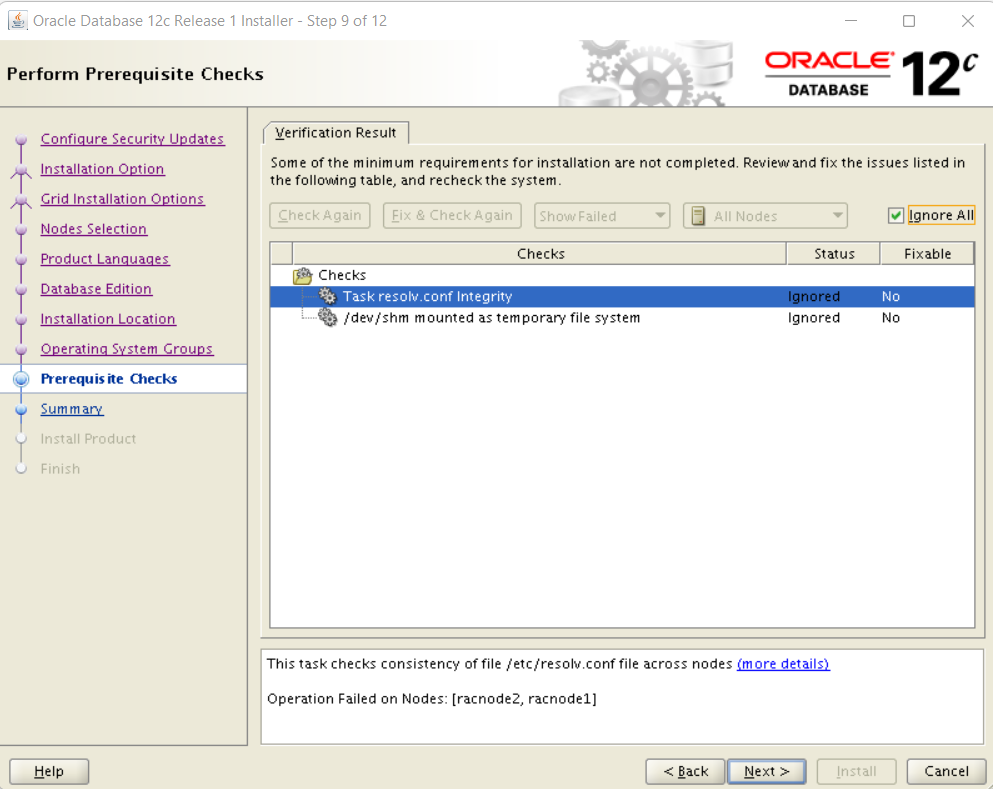Click the disabled Install Product step
Viewport: 993px width, 789px height.
(x=88, y=439)
